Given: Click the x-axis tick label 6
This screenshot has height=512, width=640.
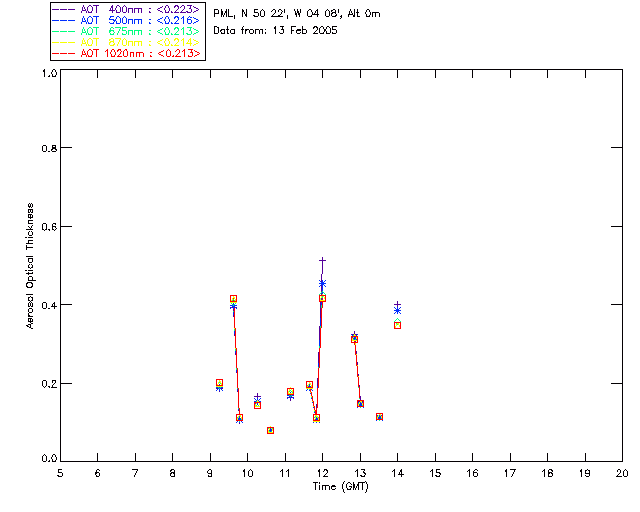Looking at the screenshot, I should [x=98, y=473].
